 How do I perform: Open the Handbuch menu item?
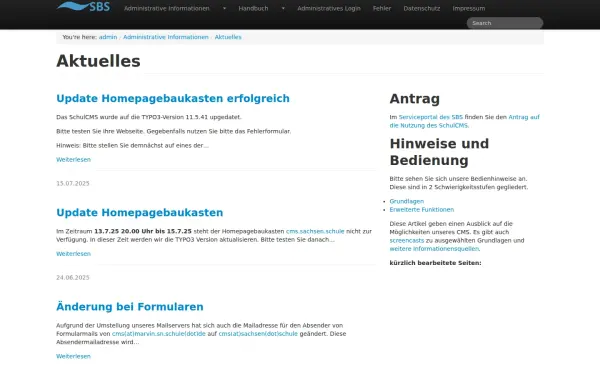click(x=253, y=8)
